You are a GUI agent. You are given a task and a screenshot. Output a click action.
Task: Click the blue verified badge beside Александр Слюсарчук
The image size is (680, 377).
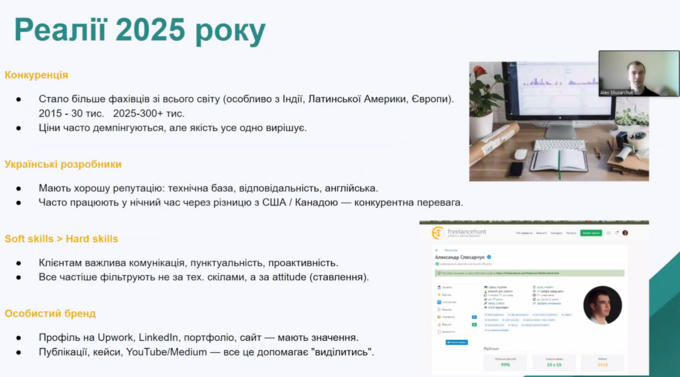click(x=489, y=257)
